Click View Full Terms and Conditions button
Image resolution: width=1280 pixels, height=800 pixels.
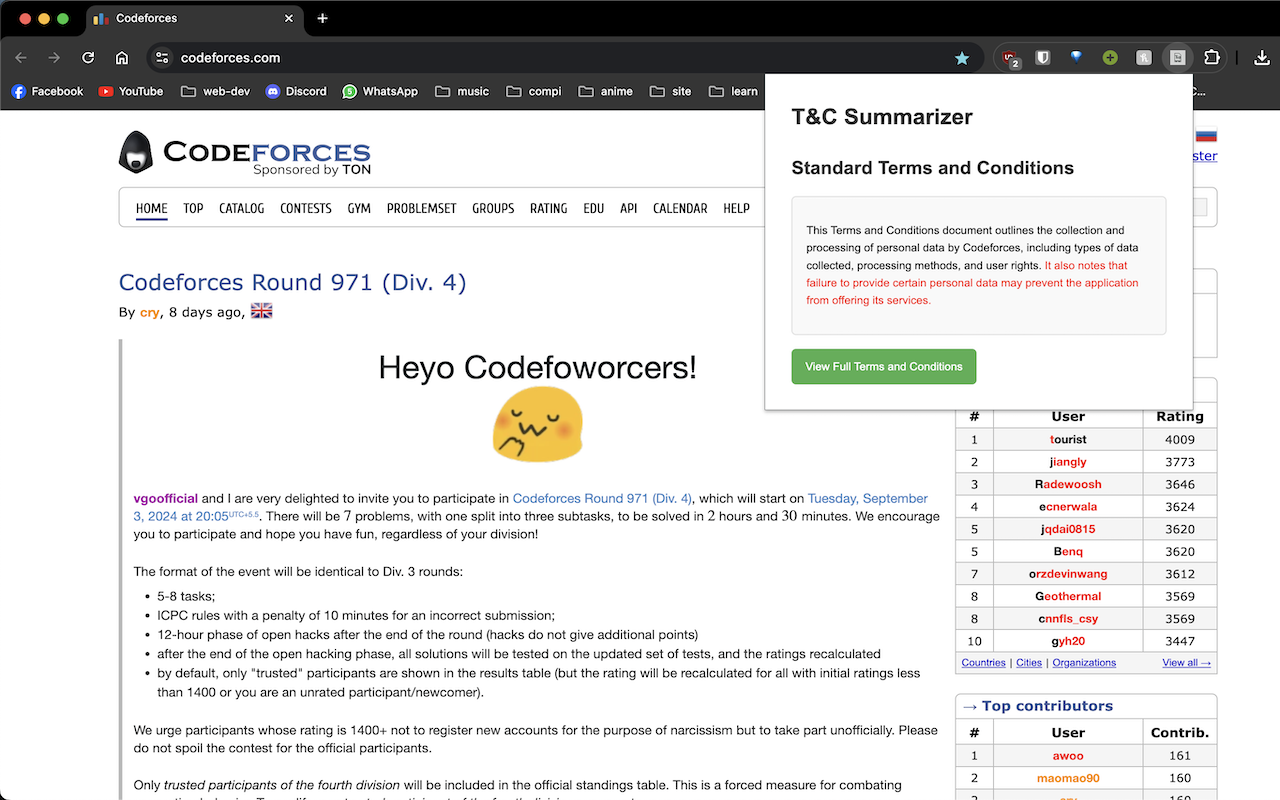883,367
